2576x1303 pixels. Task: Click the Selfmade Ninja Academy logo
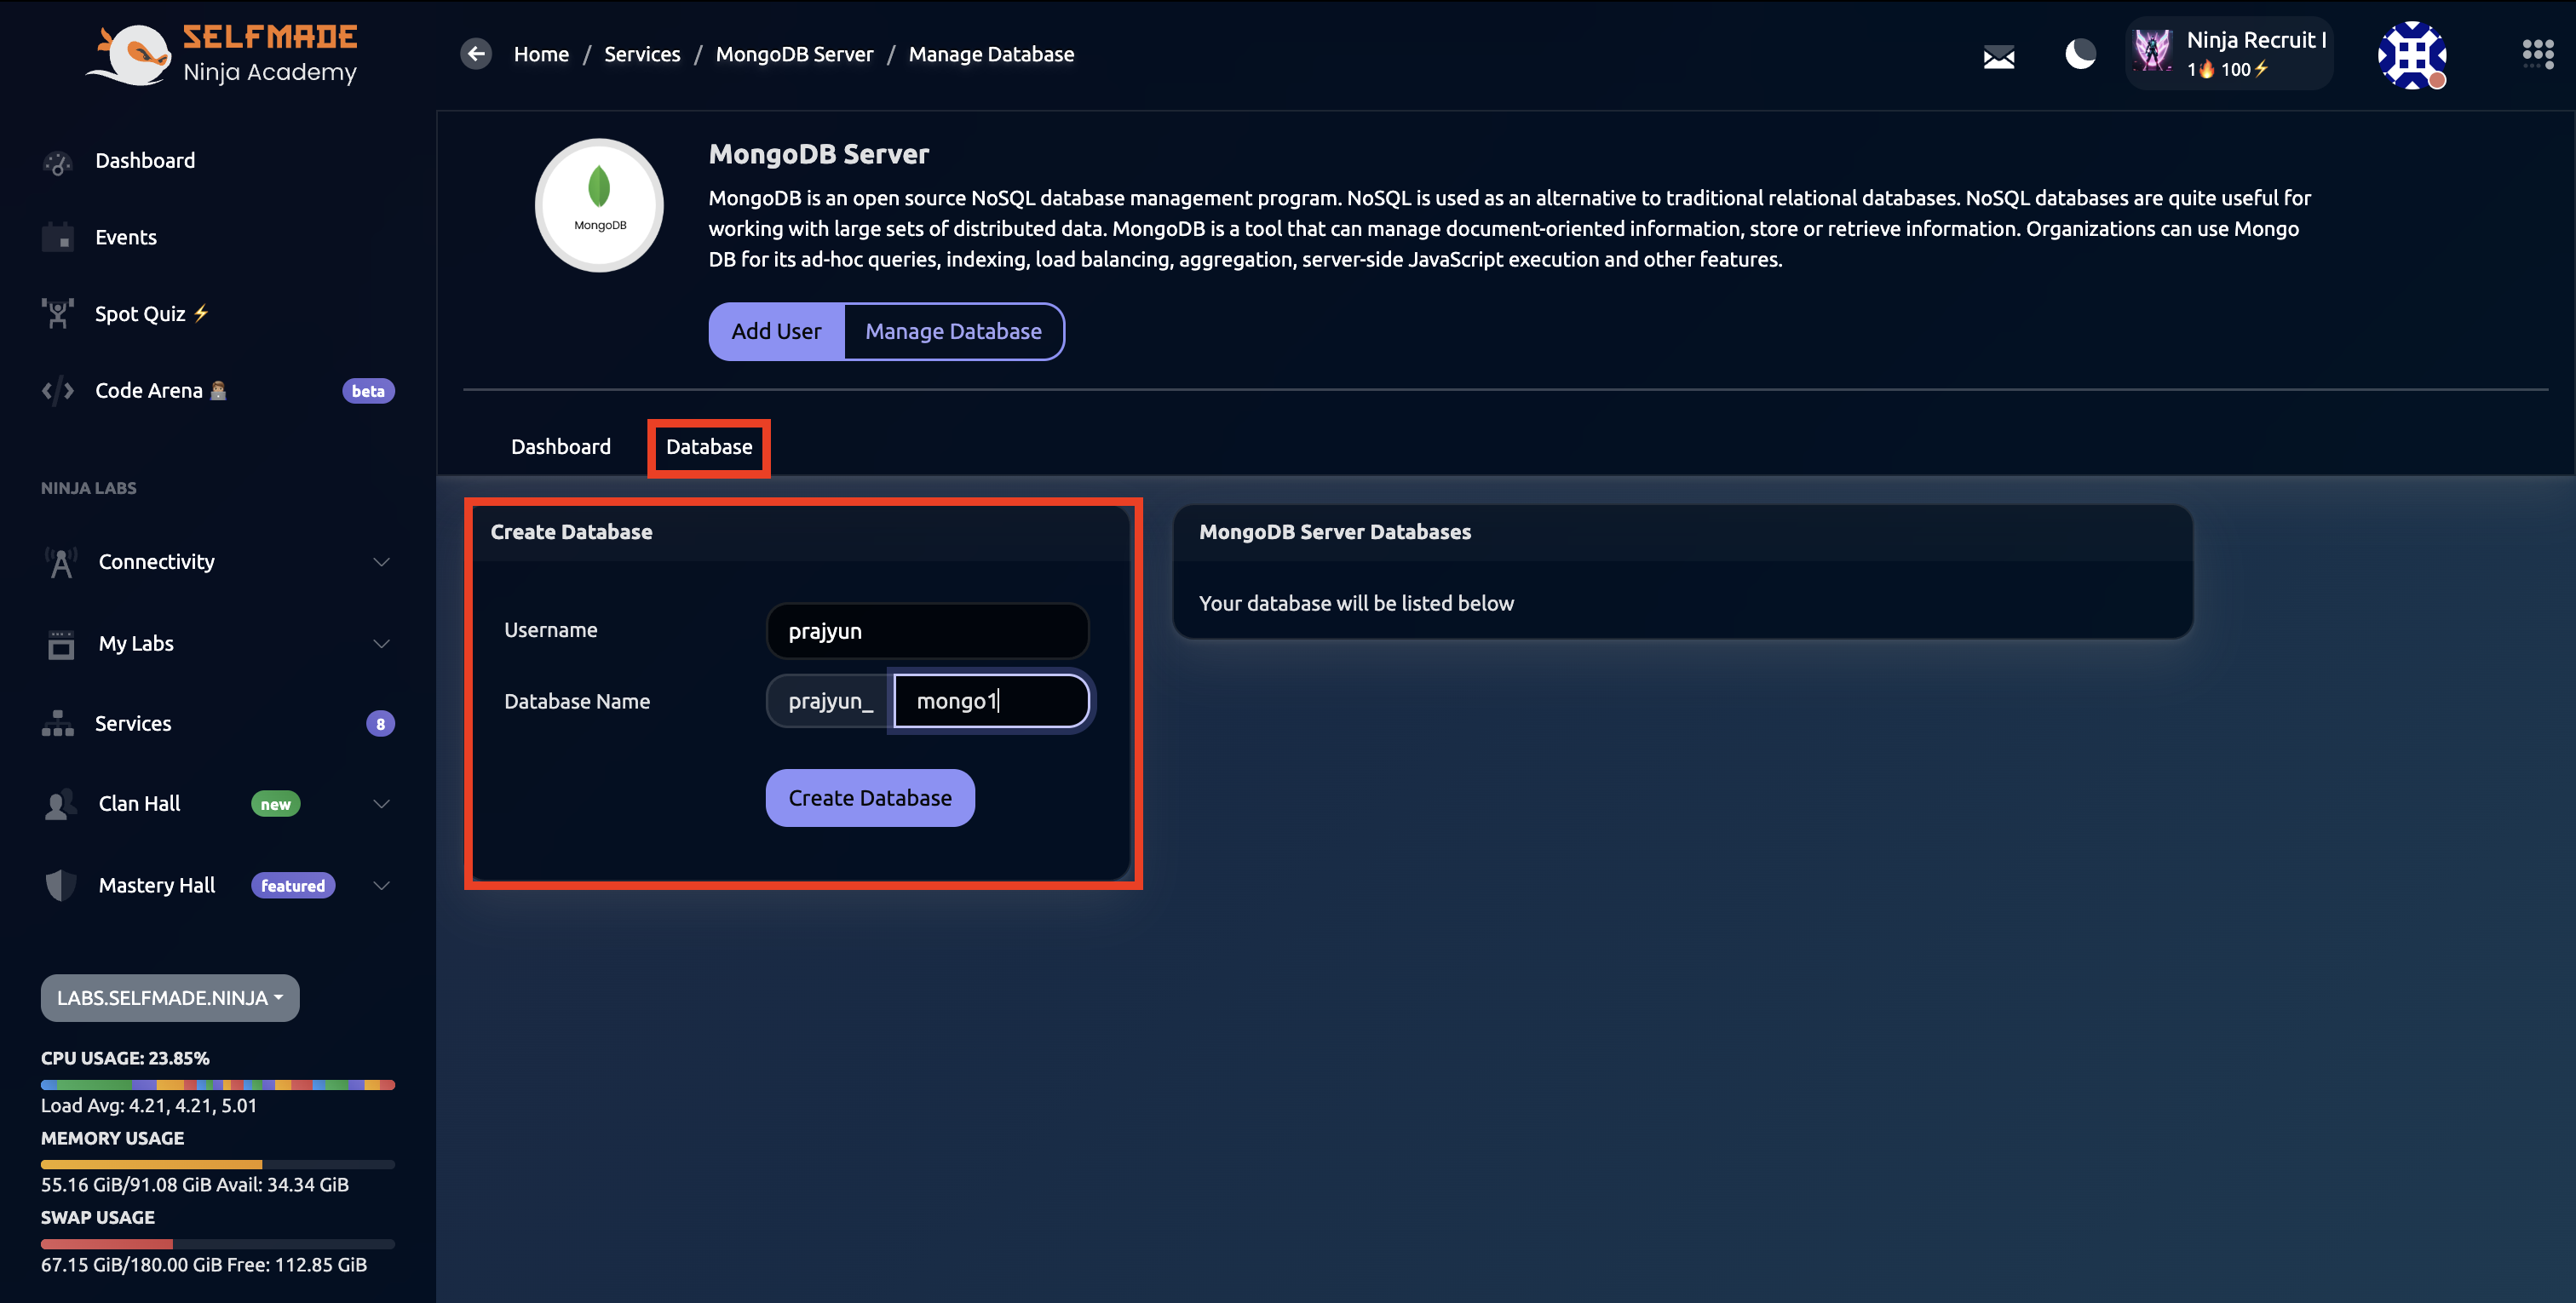coord(222,54)
